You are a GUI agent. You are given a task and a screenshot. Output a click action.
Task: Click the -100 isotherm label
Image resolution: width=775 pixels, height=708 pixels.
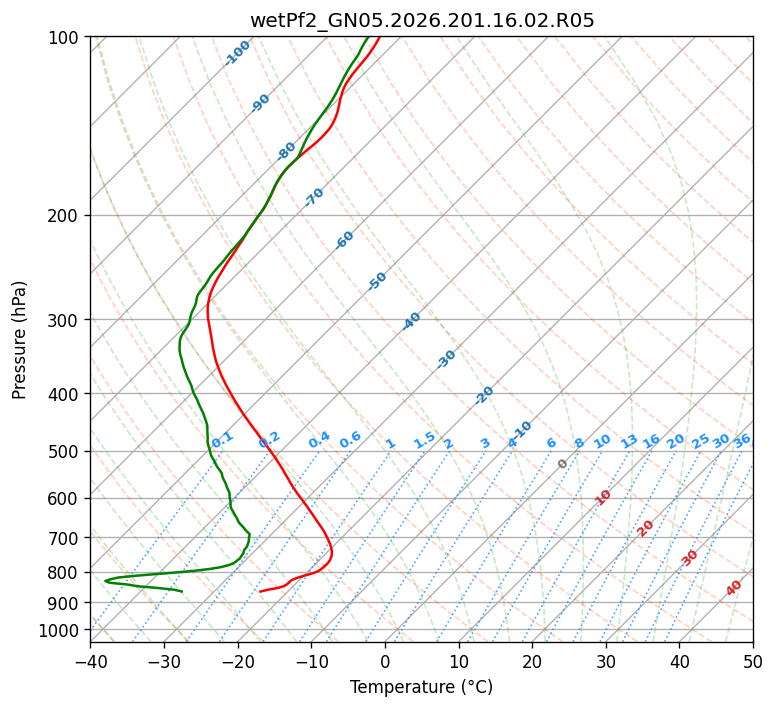coord(237,53)
